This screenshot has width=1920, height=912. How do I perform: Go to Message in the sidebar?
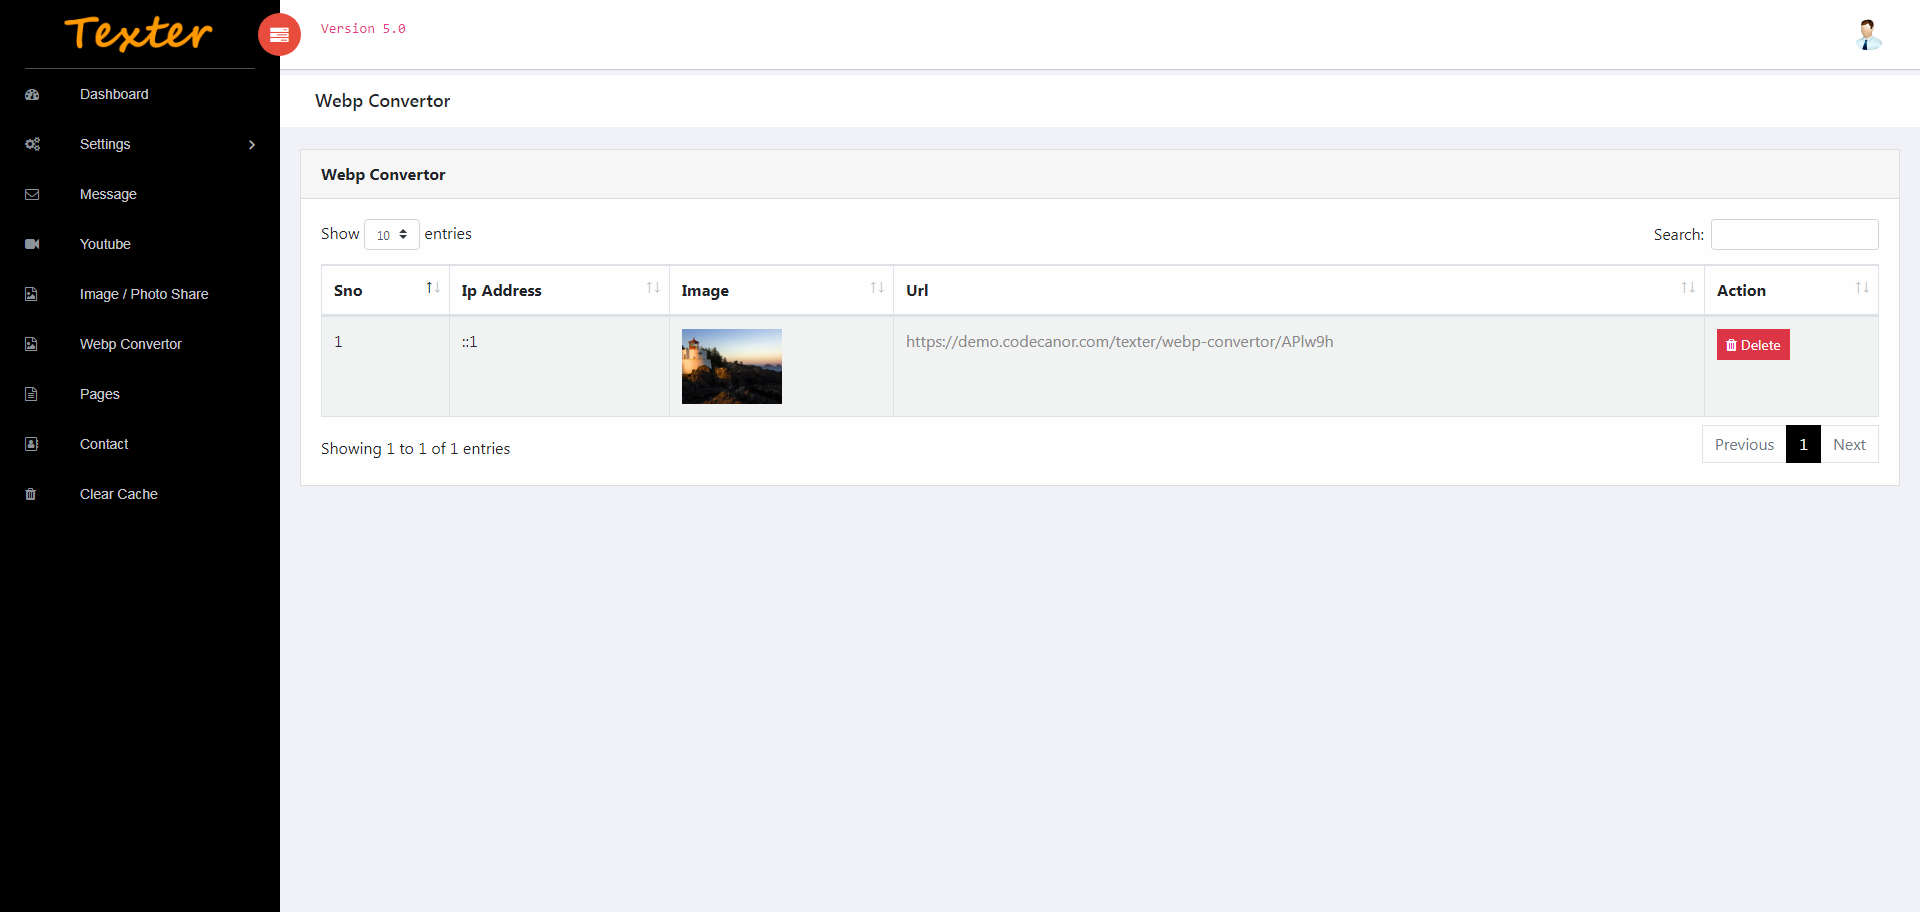tap(108, 194)
